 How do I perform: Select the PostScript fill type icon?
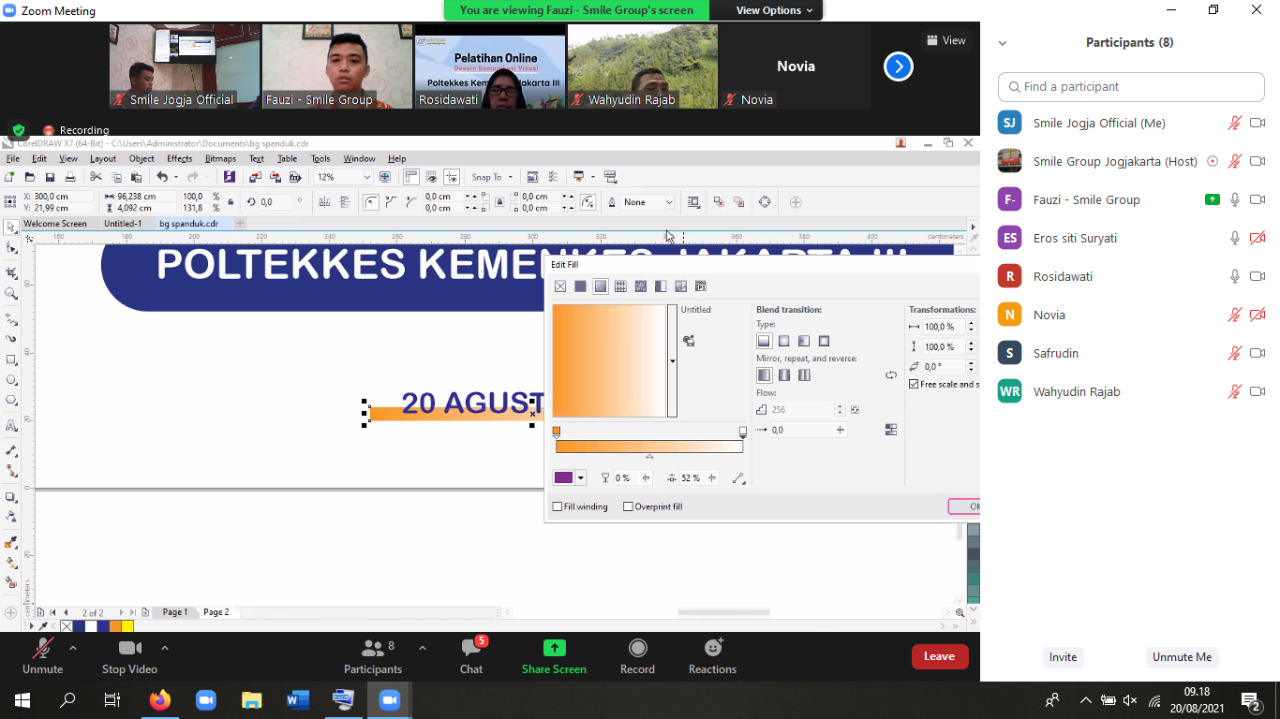(x=701, y=287)
